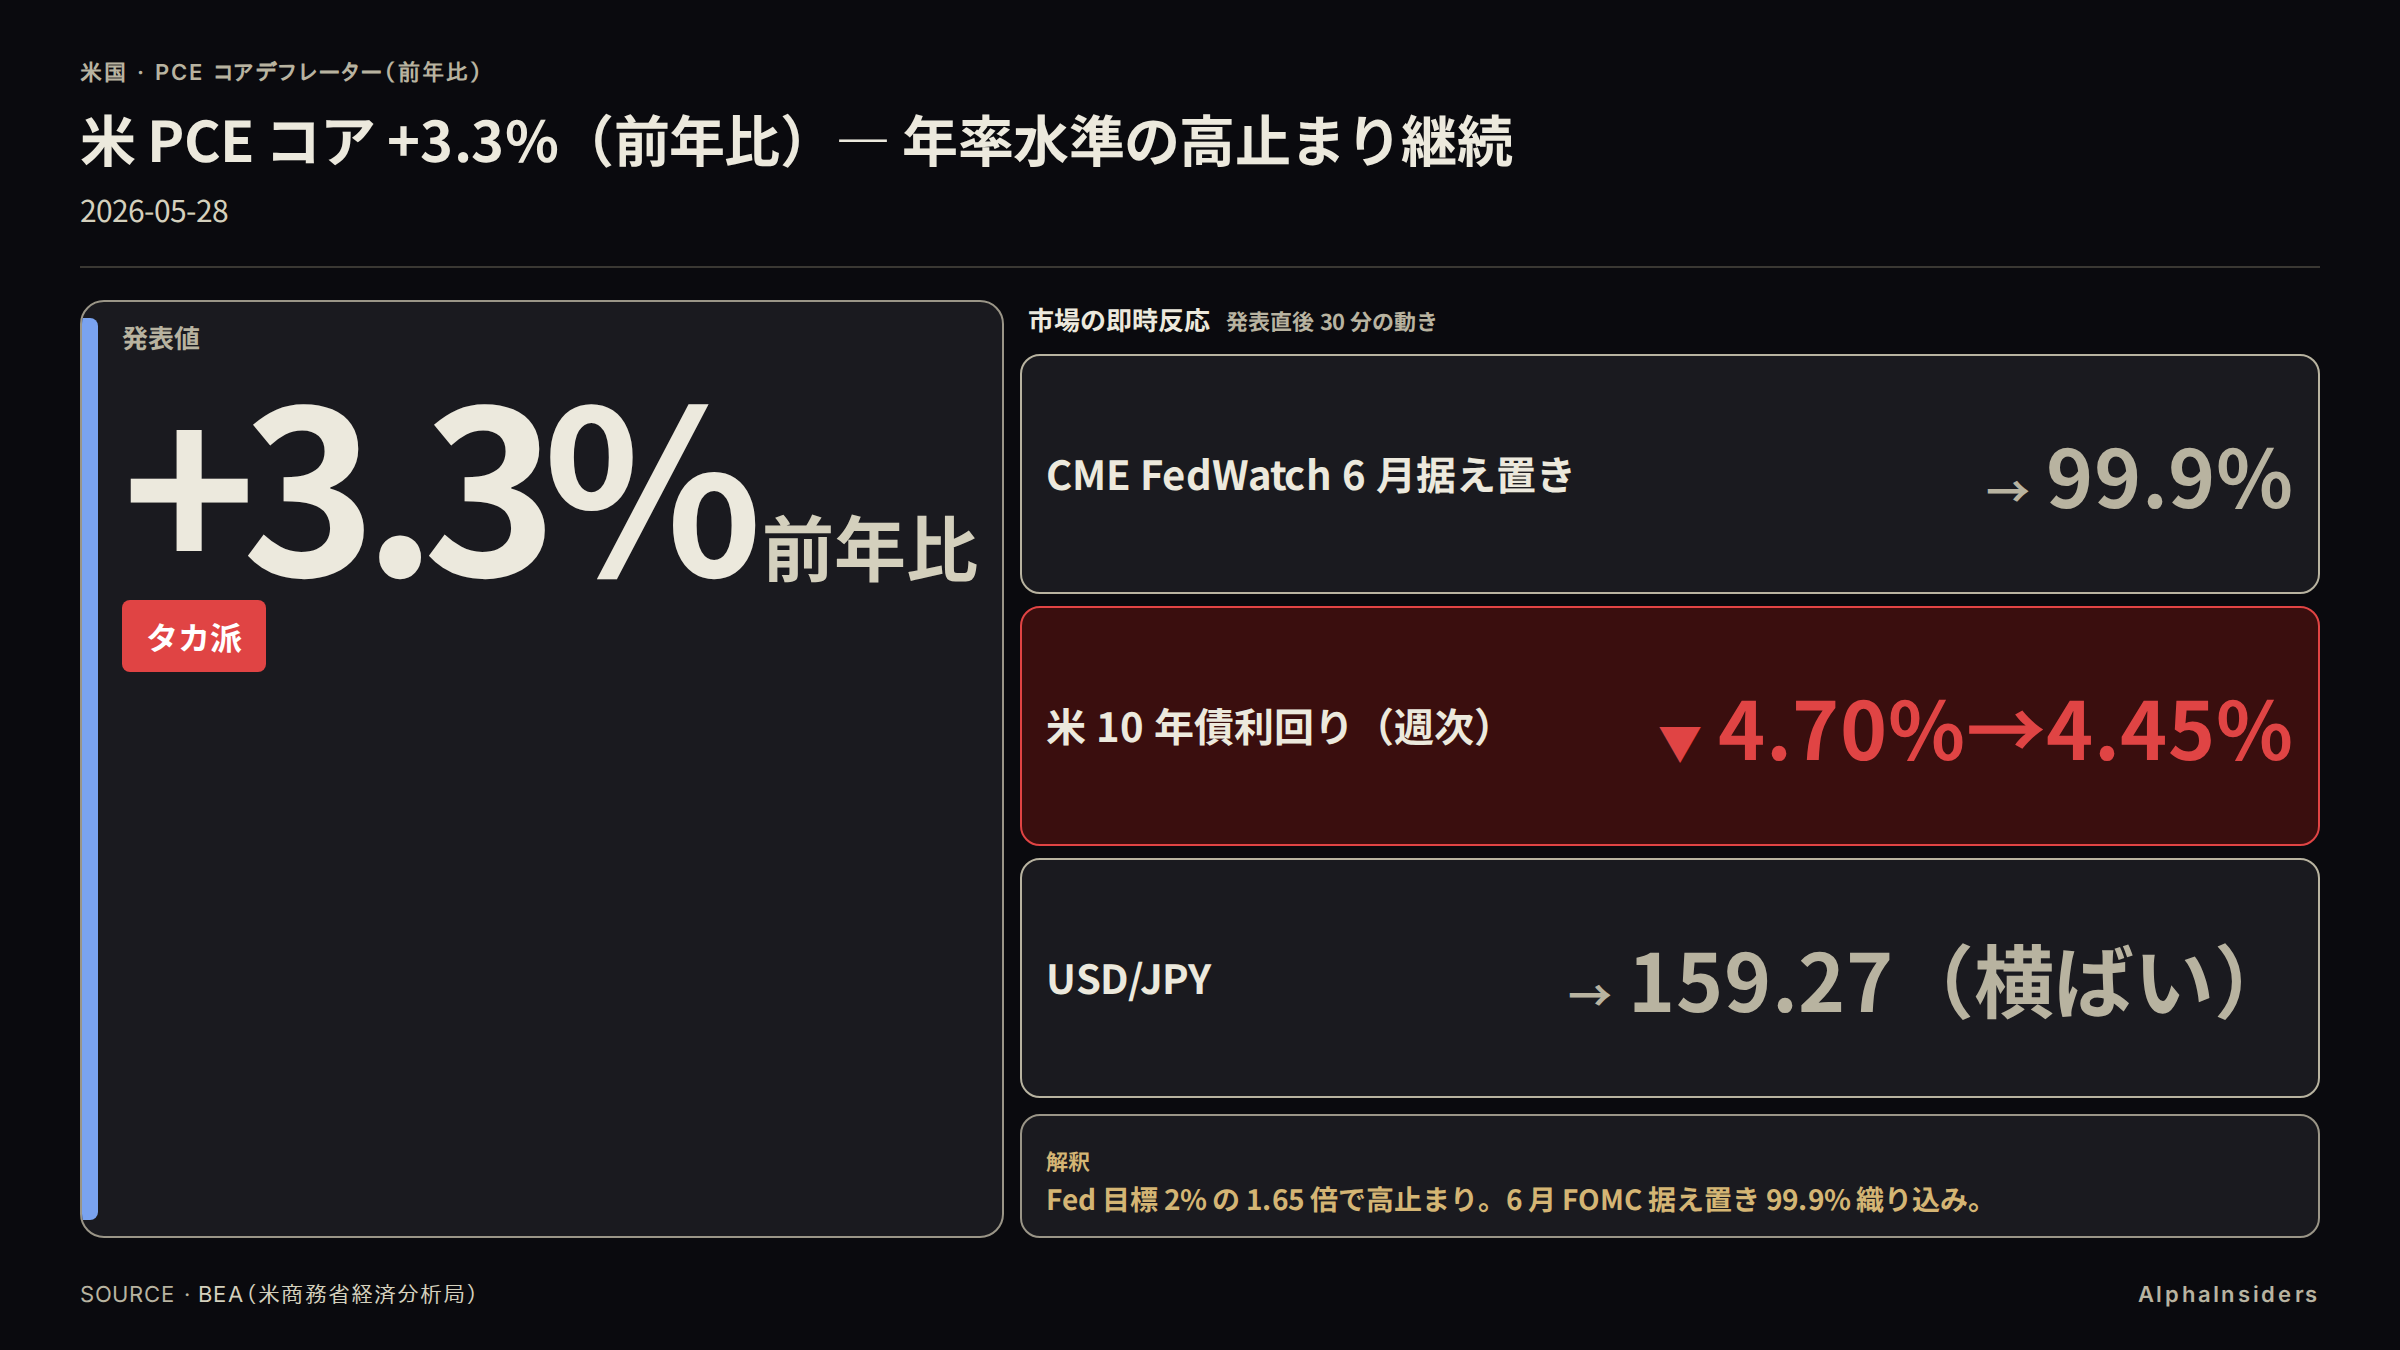Click the 前年比 suffix beside the large figure
2400x1350 pixels.
coord(870,549)
